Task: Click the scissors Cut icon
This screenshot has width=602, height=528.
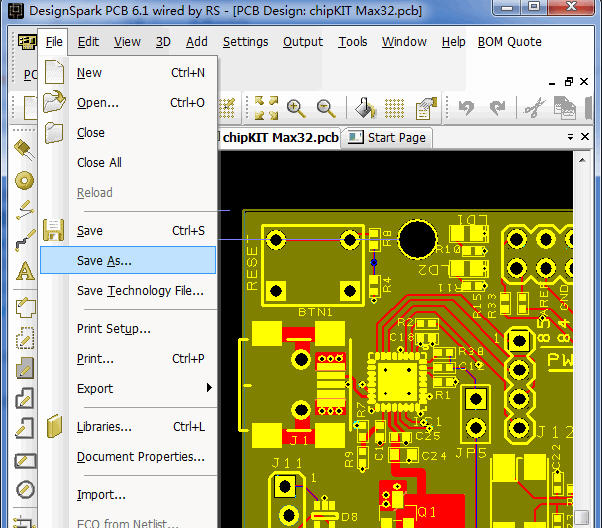Action: tap(535, 108)
